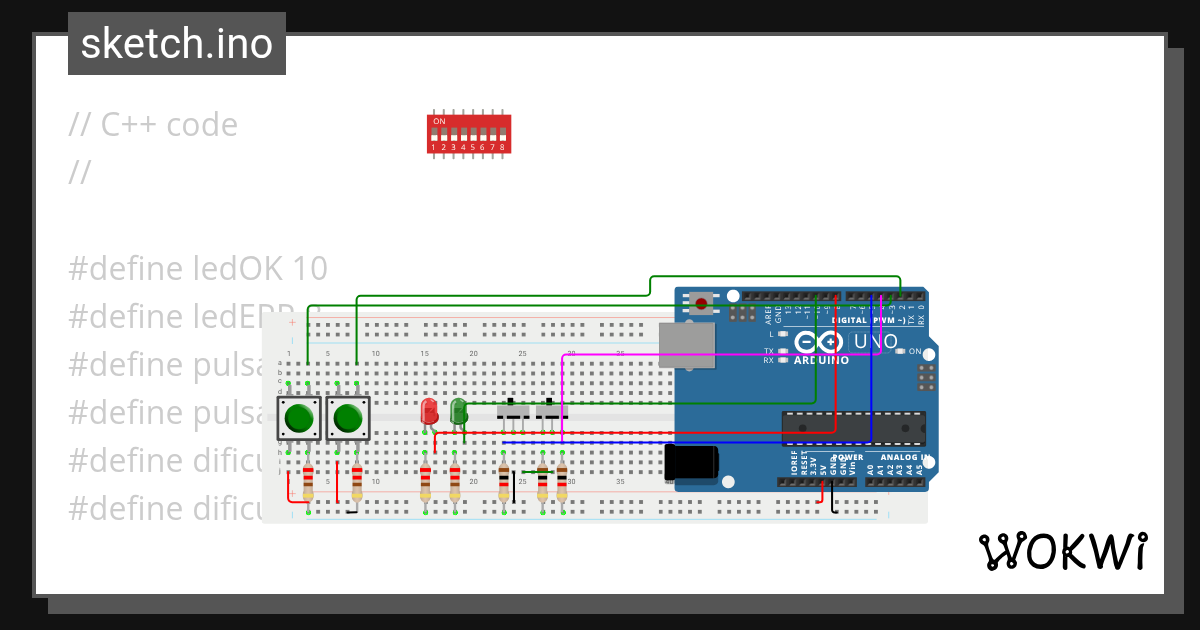Select the red LED on the breadboard
The image size is (1200, 630).
[x=429, y=411]
